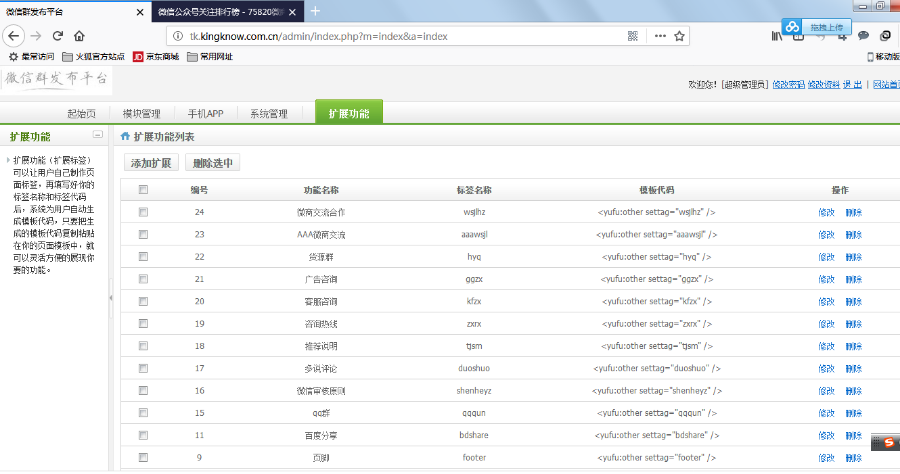Check the box for row 20 kfzx

[143, 301]
